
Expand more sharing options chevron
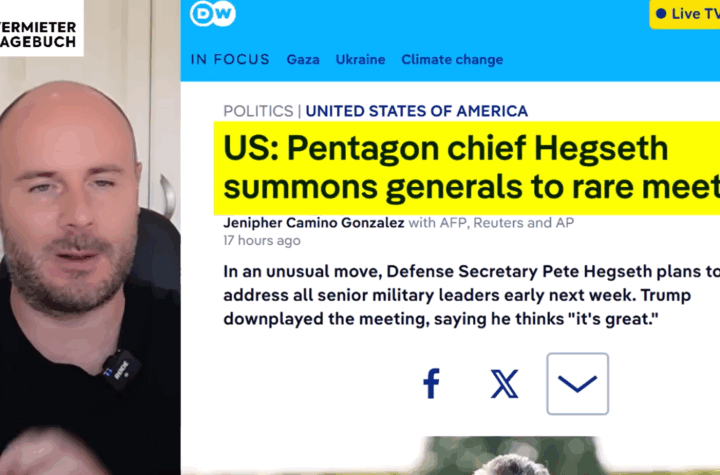[x=578, y=384]
